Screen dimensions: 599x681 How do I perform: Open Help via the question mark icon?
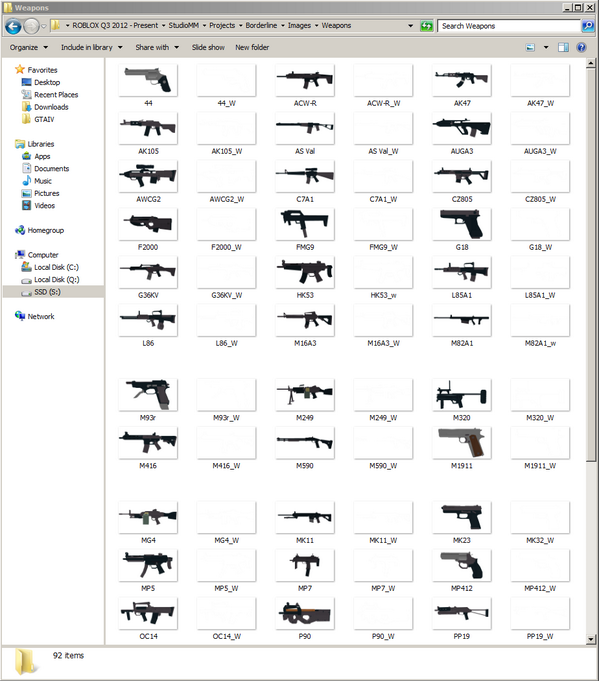(x=582, y=47)
